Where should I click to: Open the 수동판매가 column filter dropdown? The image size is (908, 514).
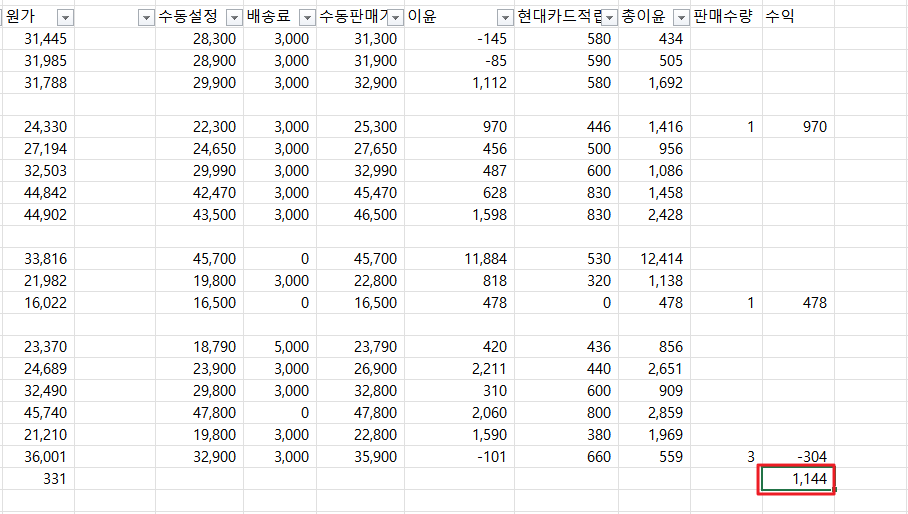(x=396, y=18)
